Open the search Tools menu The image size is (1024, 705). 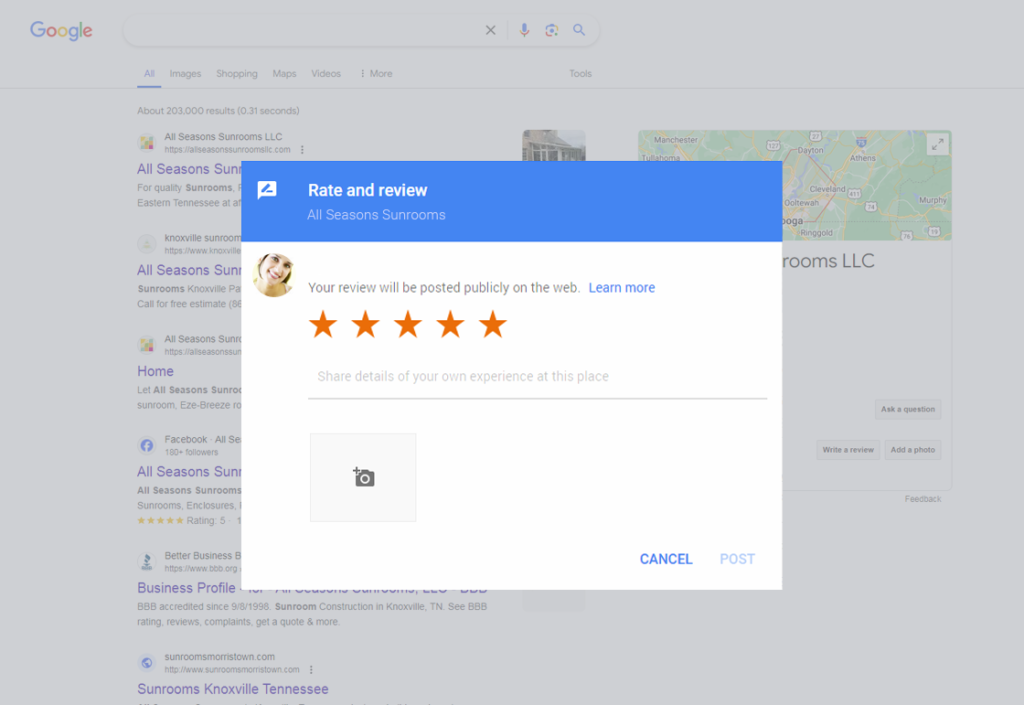click(580, 74)
